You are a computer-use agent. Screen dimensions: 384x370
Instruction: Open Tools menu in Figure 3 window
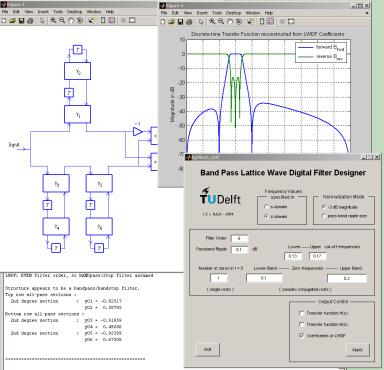[x=58, y=12]
